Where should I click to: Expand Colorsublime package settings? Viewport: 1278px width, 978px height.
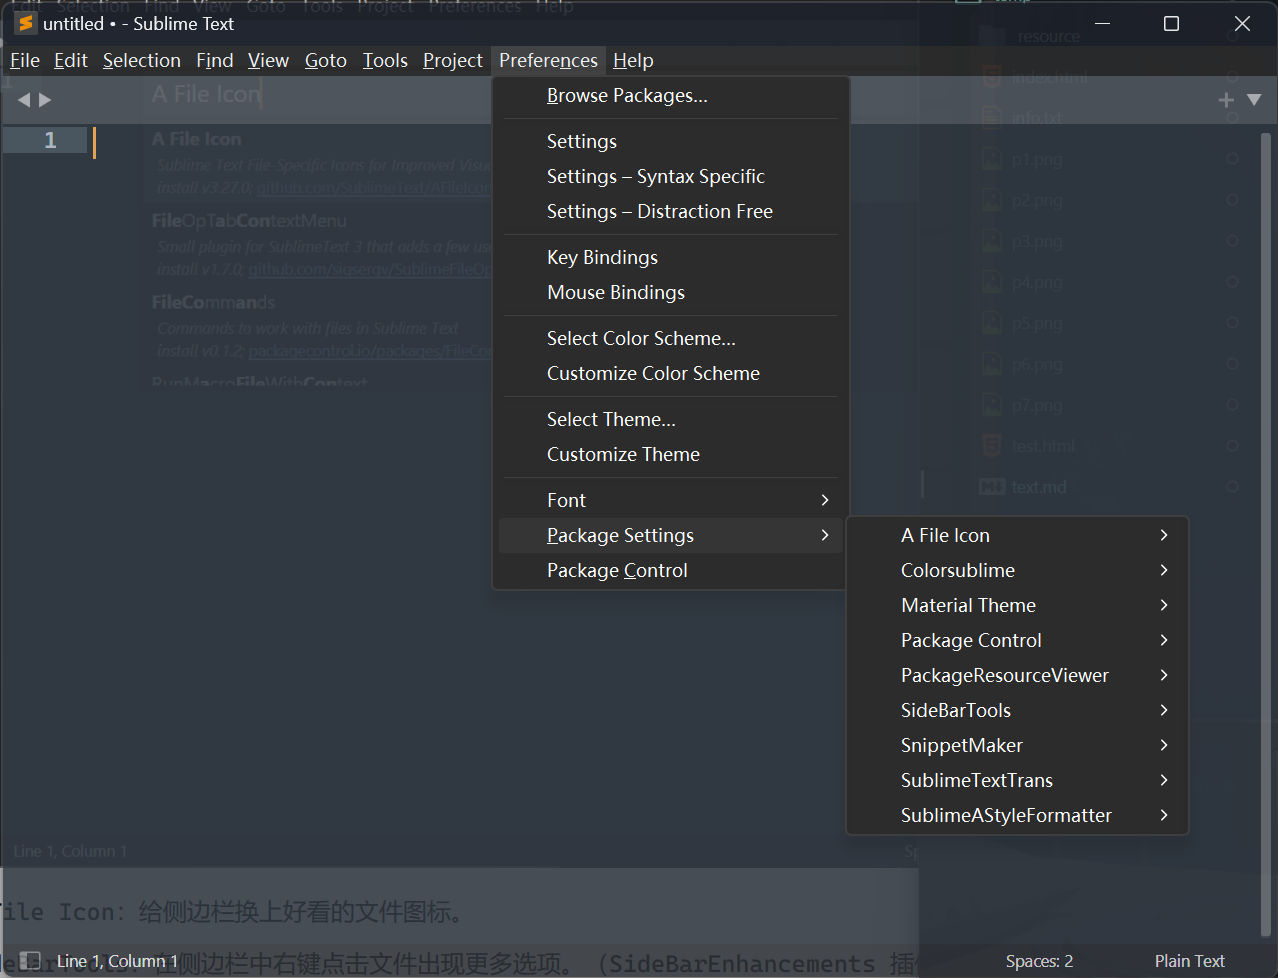click(1017, 571)
